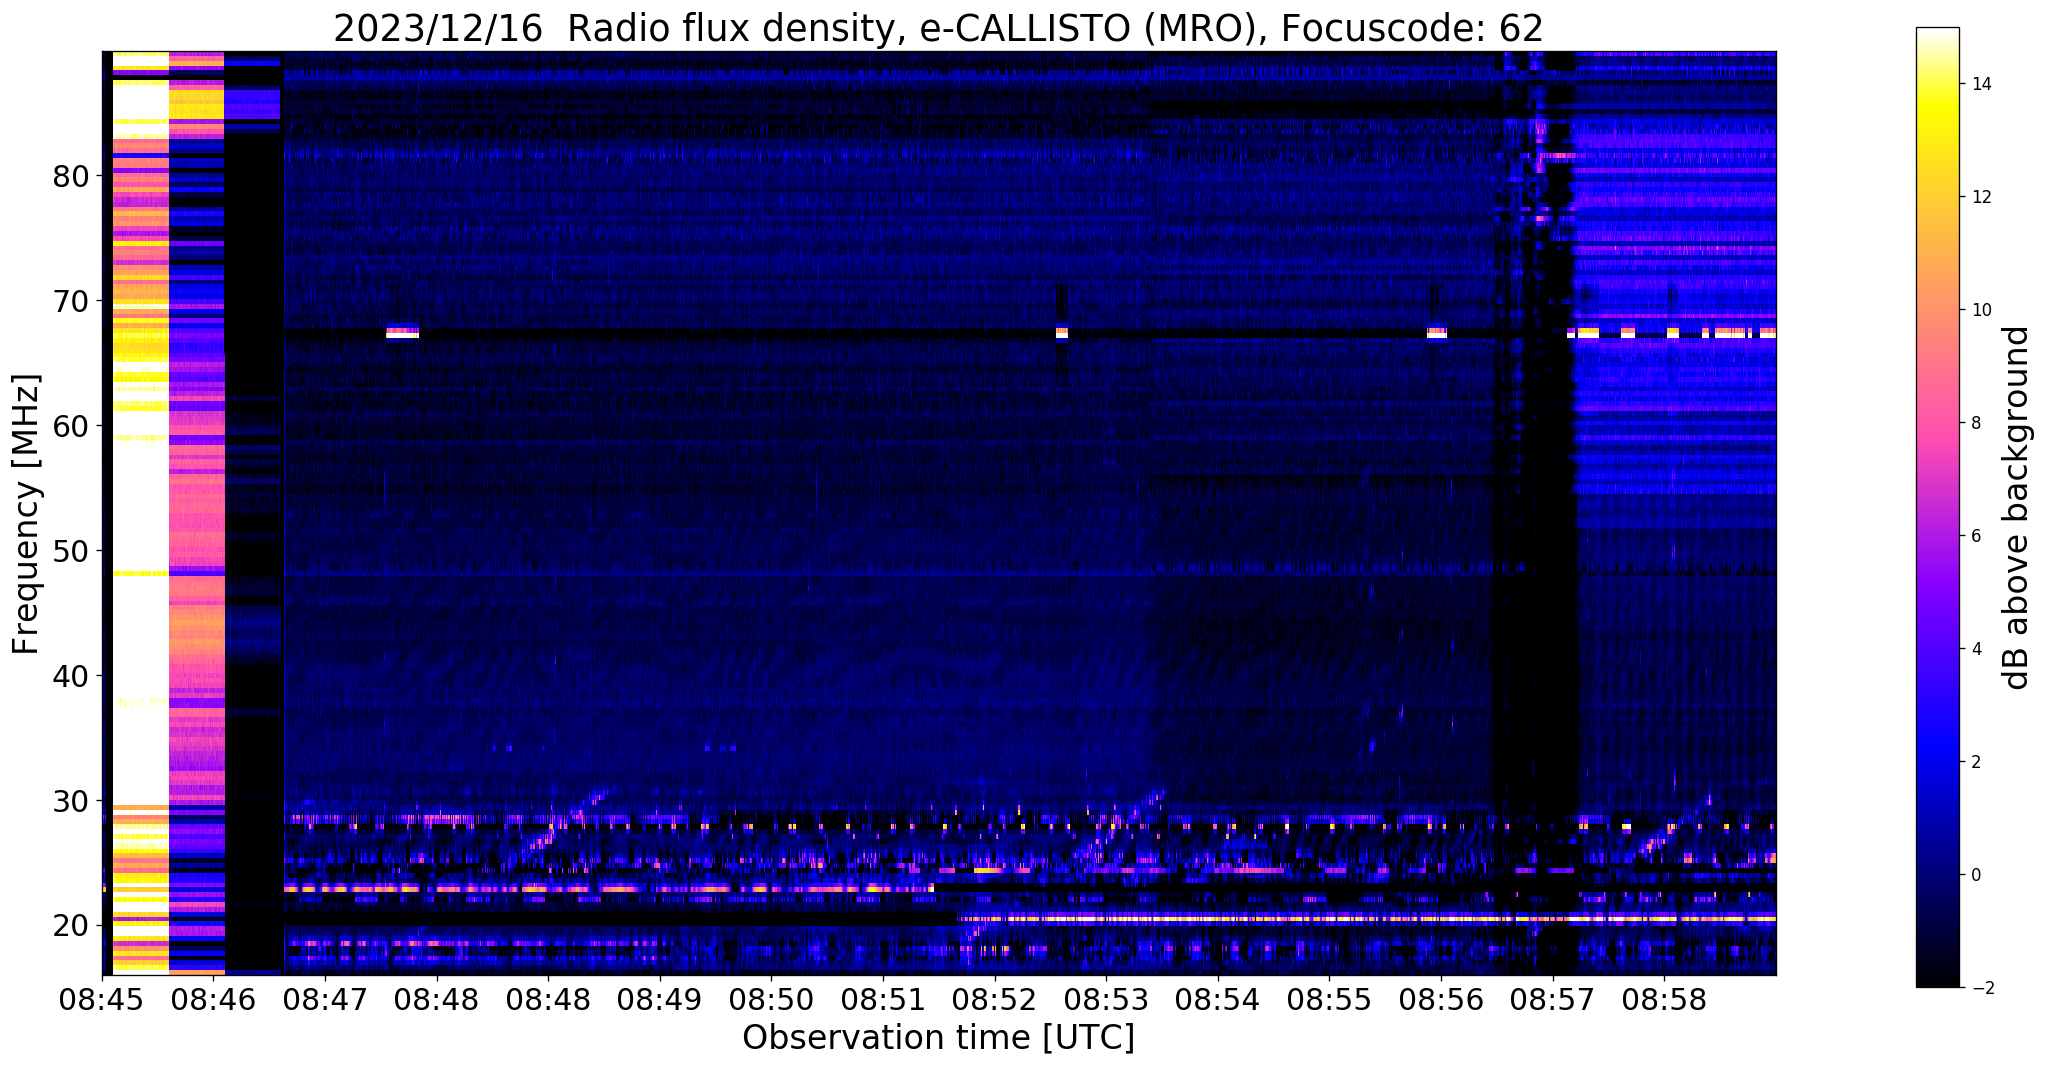Click the 08:52 time tick label
This screenshot has height=1067, width=2047.
coord(994,998)
